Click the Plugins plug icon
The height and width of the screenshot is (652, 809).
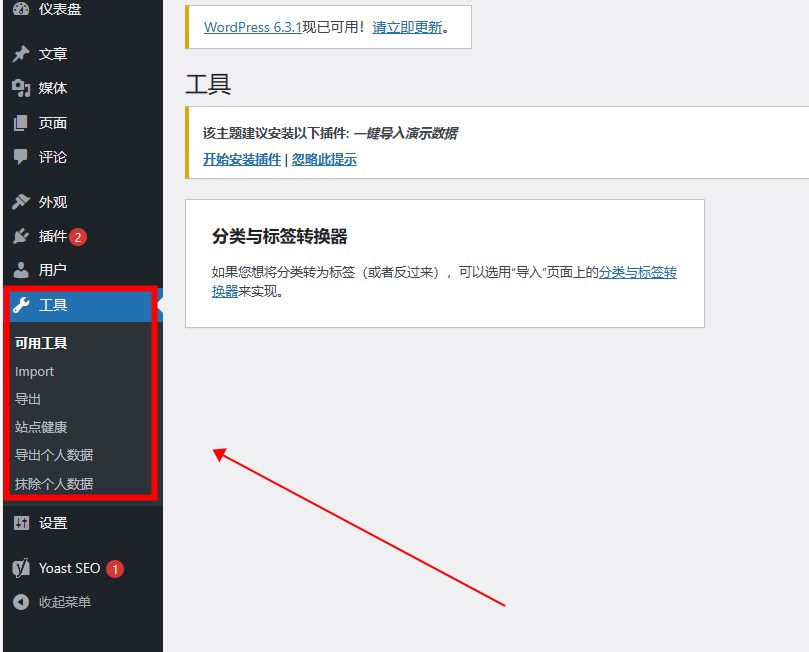click(x=21, y=236)
